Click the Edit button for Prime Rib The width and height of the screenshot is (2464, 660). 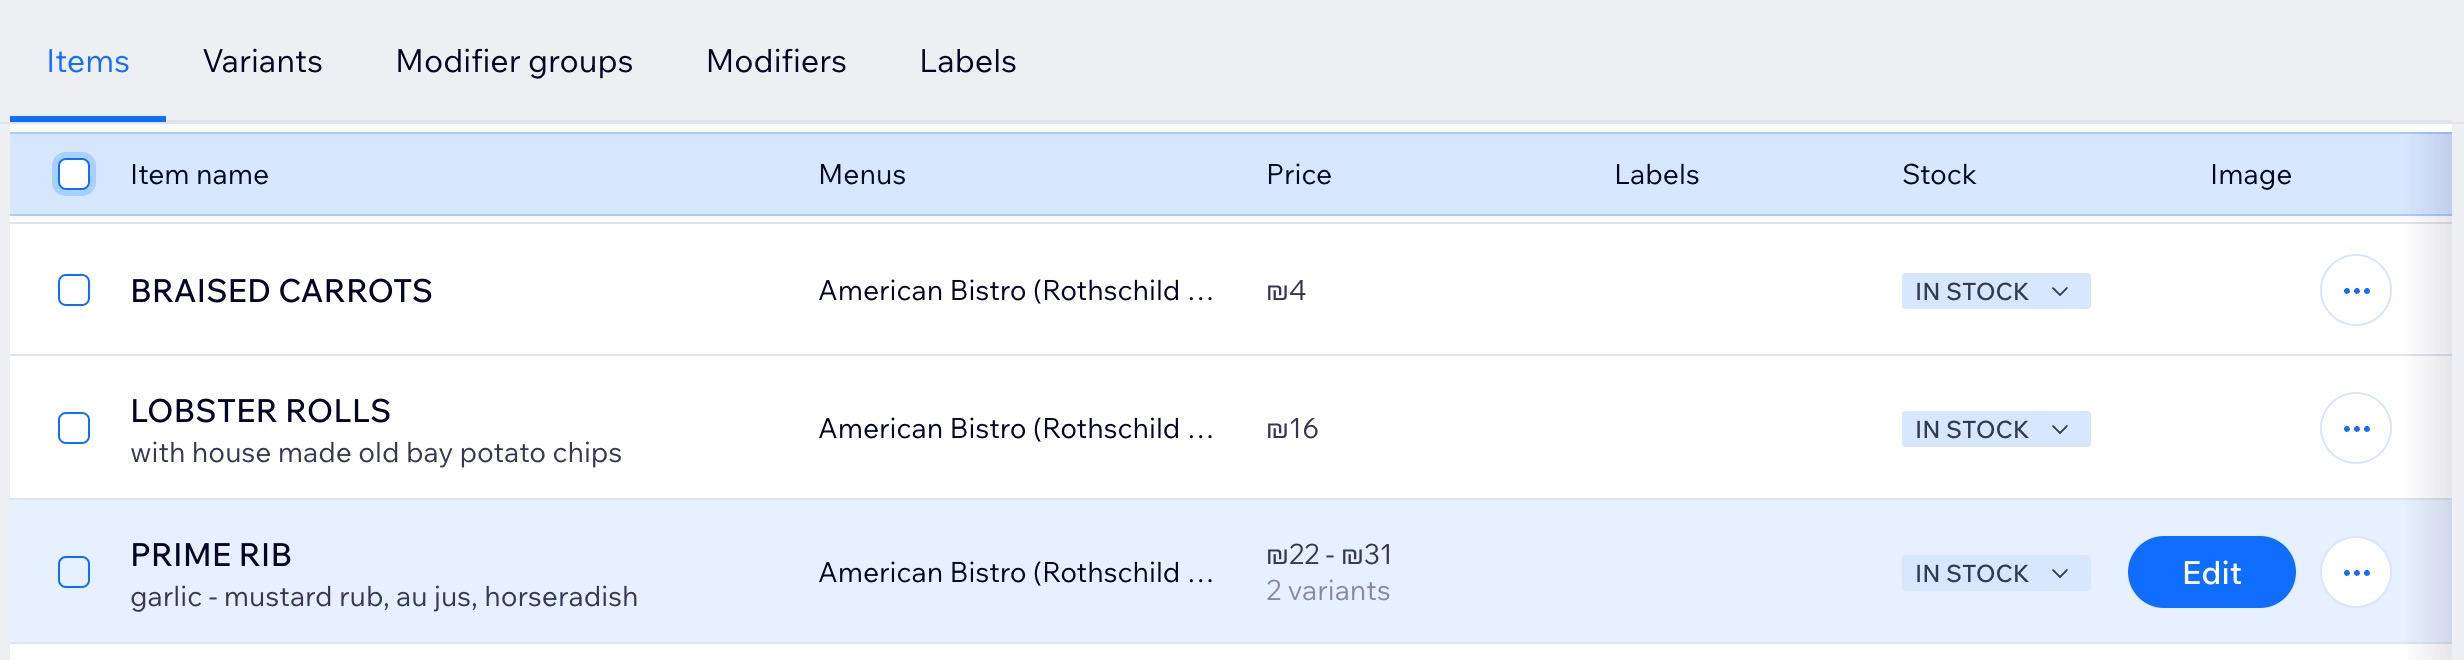tap(2211, 573)
